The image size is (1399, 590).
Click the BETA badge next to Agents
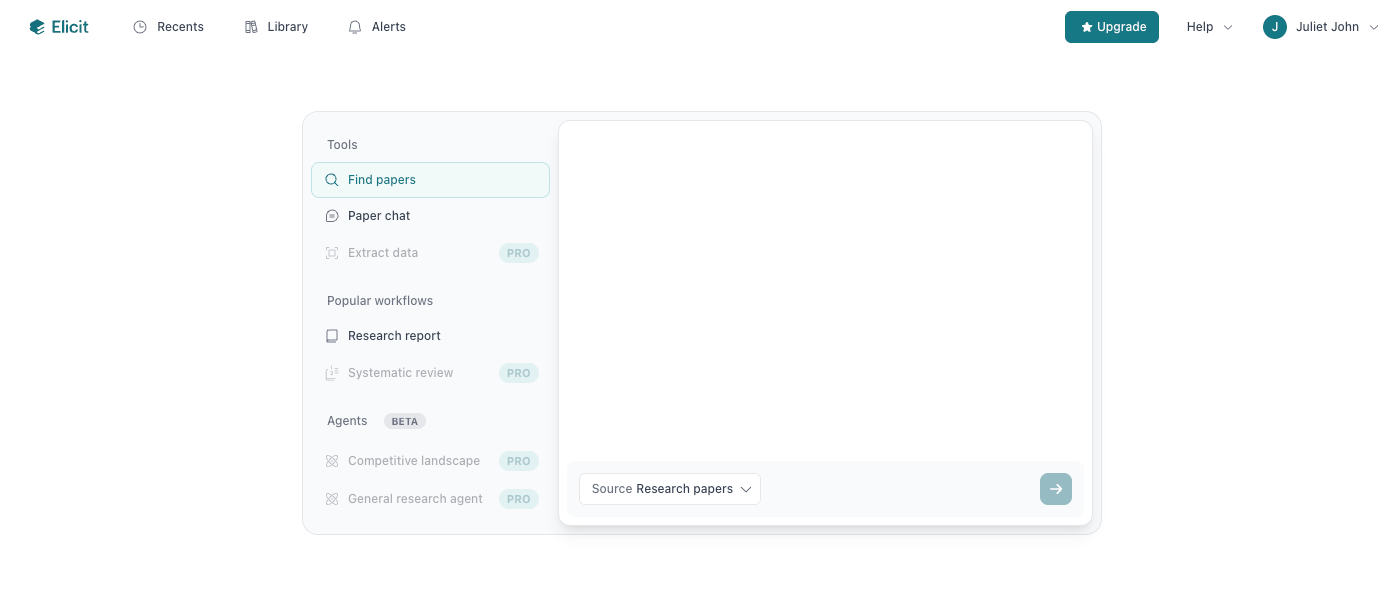click(404, 421)
